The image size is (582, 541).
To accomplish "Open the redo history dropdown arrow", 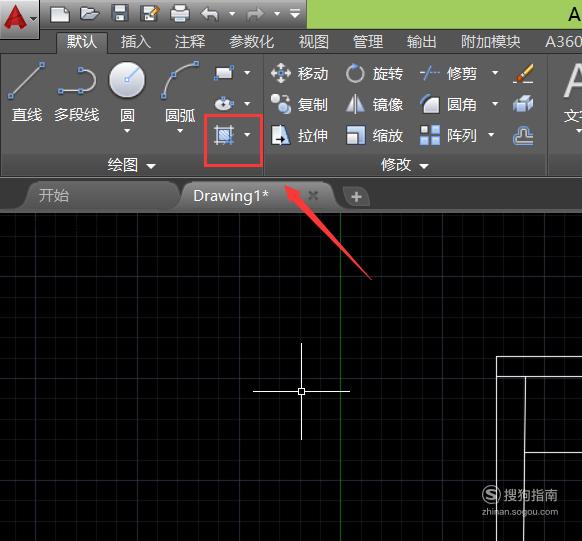I will point(277,14).
